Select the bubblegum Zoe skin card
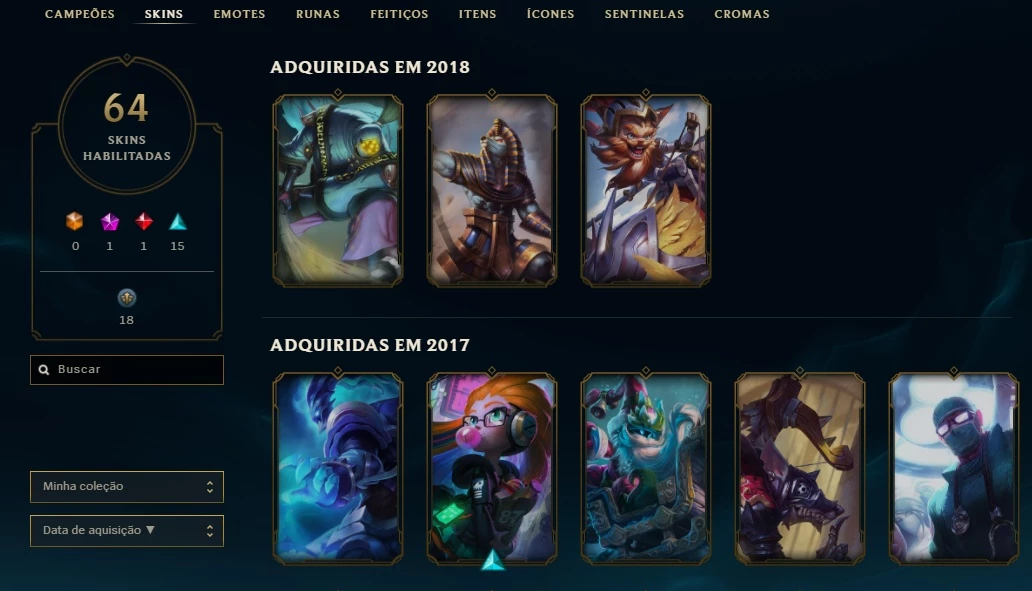 (x=492, y=468)
